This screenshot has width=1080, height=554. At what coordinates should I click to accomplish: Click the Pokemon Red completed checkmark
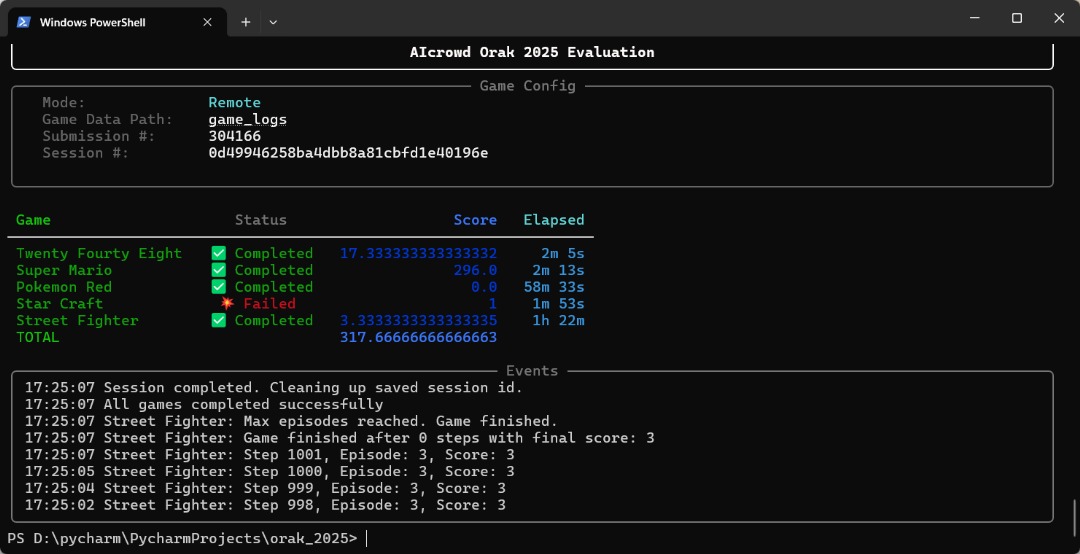[x=219, y=287]
